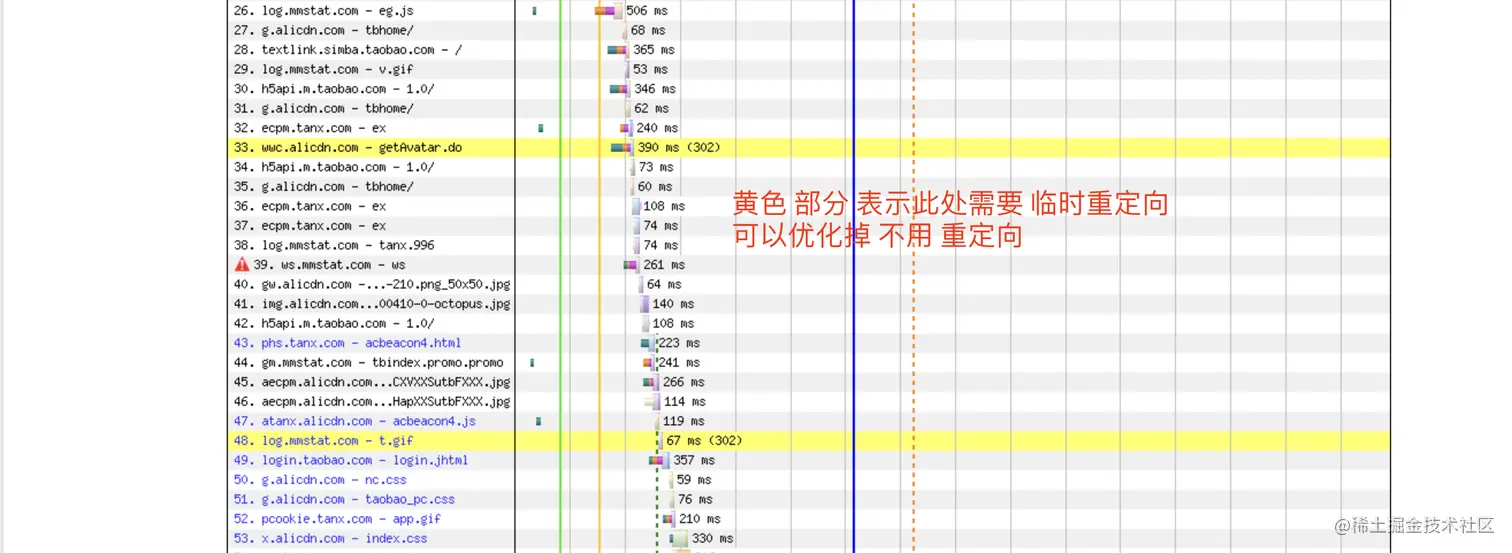The image size is (1512, 553).
Task: Select request 31 g.alicdn.com - tbhome/
Action: 323,108
